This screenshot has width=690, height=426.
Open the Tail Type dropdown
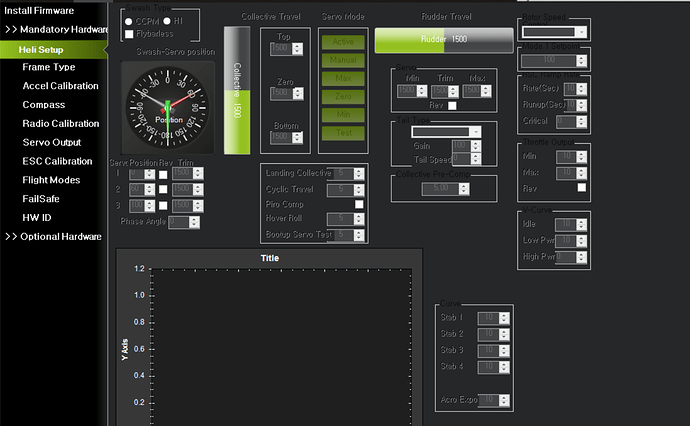pyautogui.click(x=446, y=132)
